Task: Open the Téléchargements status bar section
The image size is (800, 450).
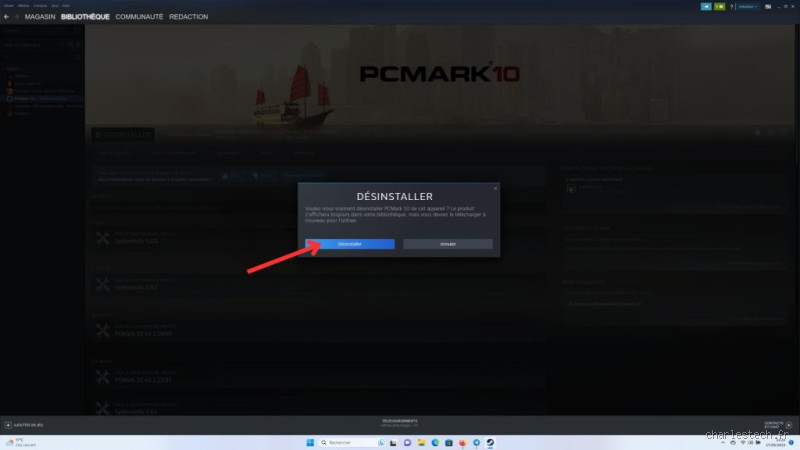Action: [x=399, y=423]
